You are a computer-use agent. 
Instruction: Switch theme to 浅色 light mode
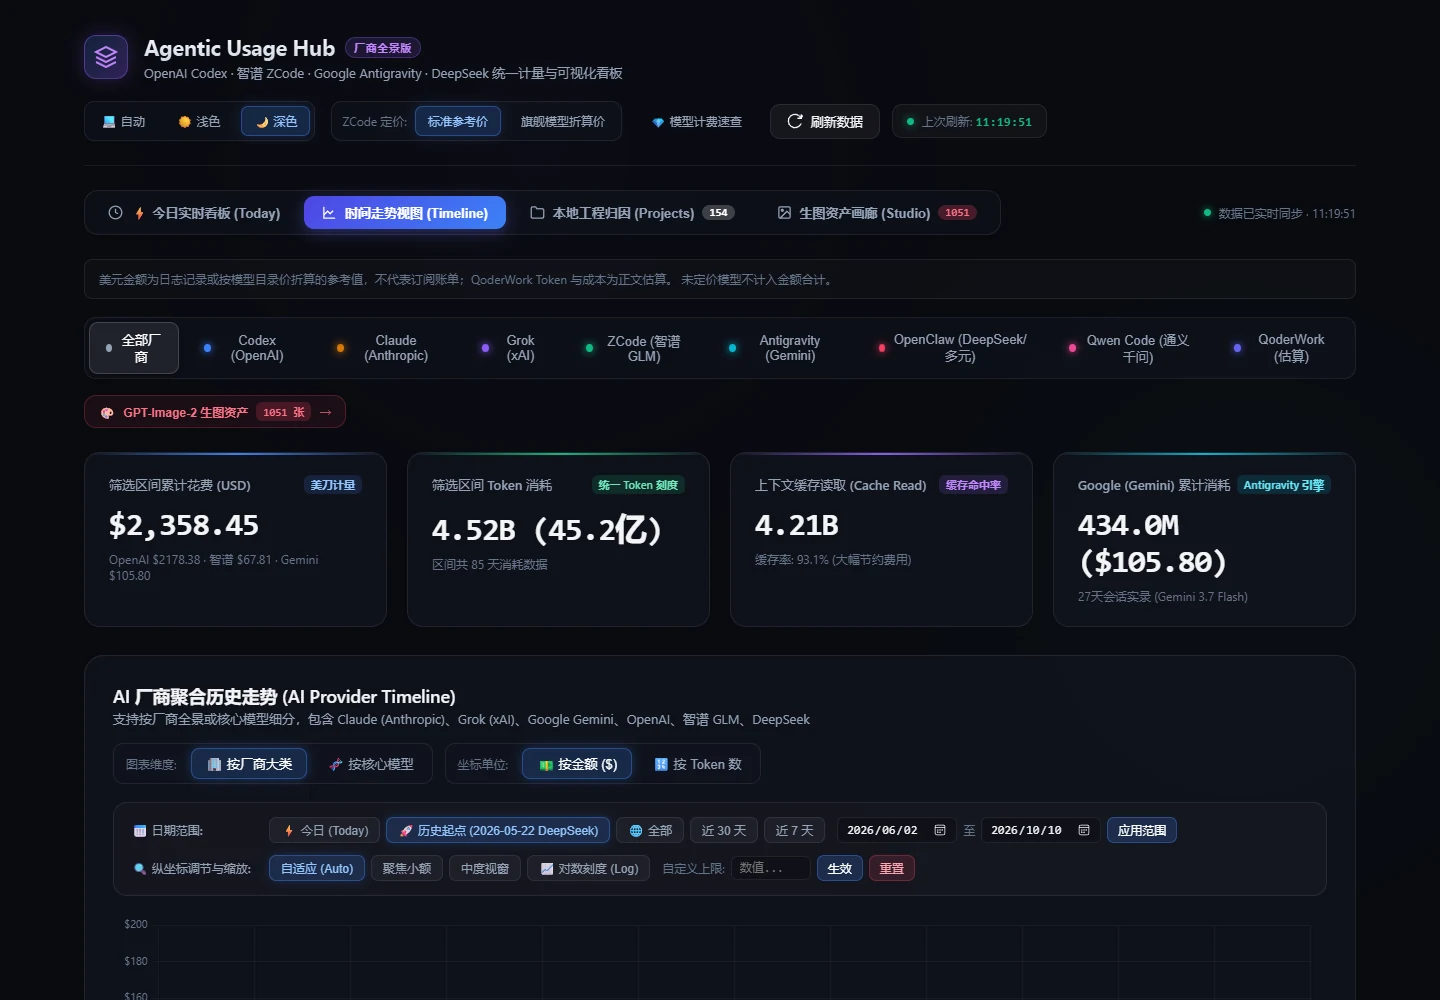199,122
